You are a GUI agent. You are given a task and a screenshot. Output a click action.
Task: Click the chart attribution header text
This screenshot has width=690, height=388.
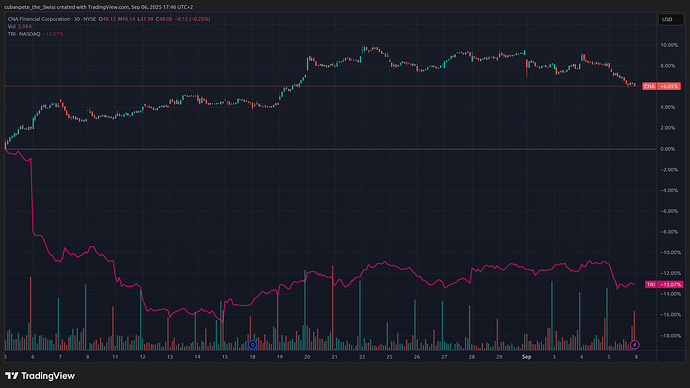point(99,7)
